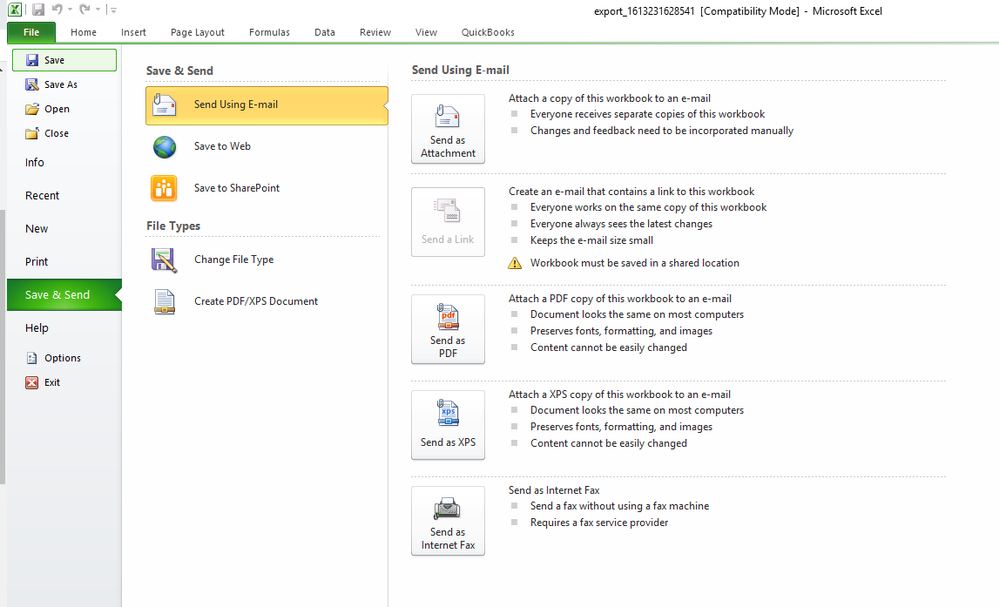Click 'Keeps the e-mail size small' text
This screenshot has width=999, height=607.
click(x=592, y=241)
